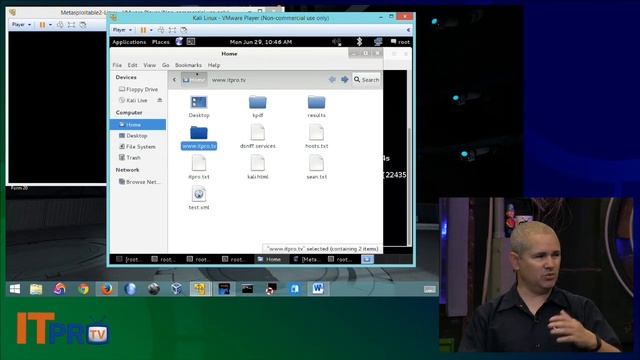The width and height of the screenshot is (640, 360).
Task: Open the Help menu in file manager
Action: coord(214,65)
